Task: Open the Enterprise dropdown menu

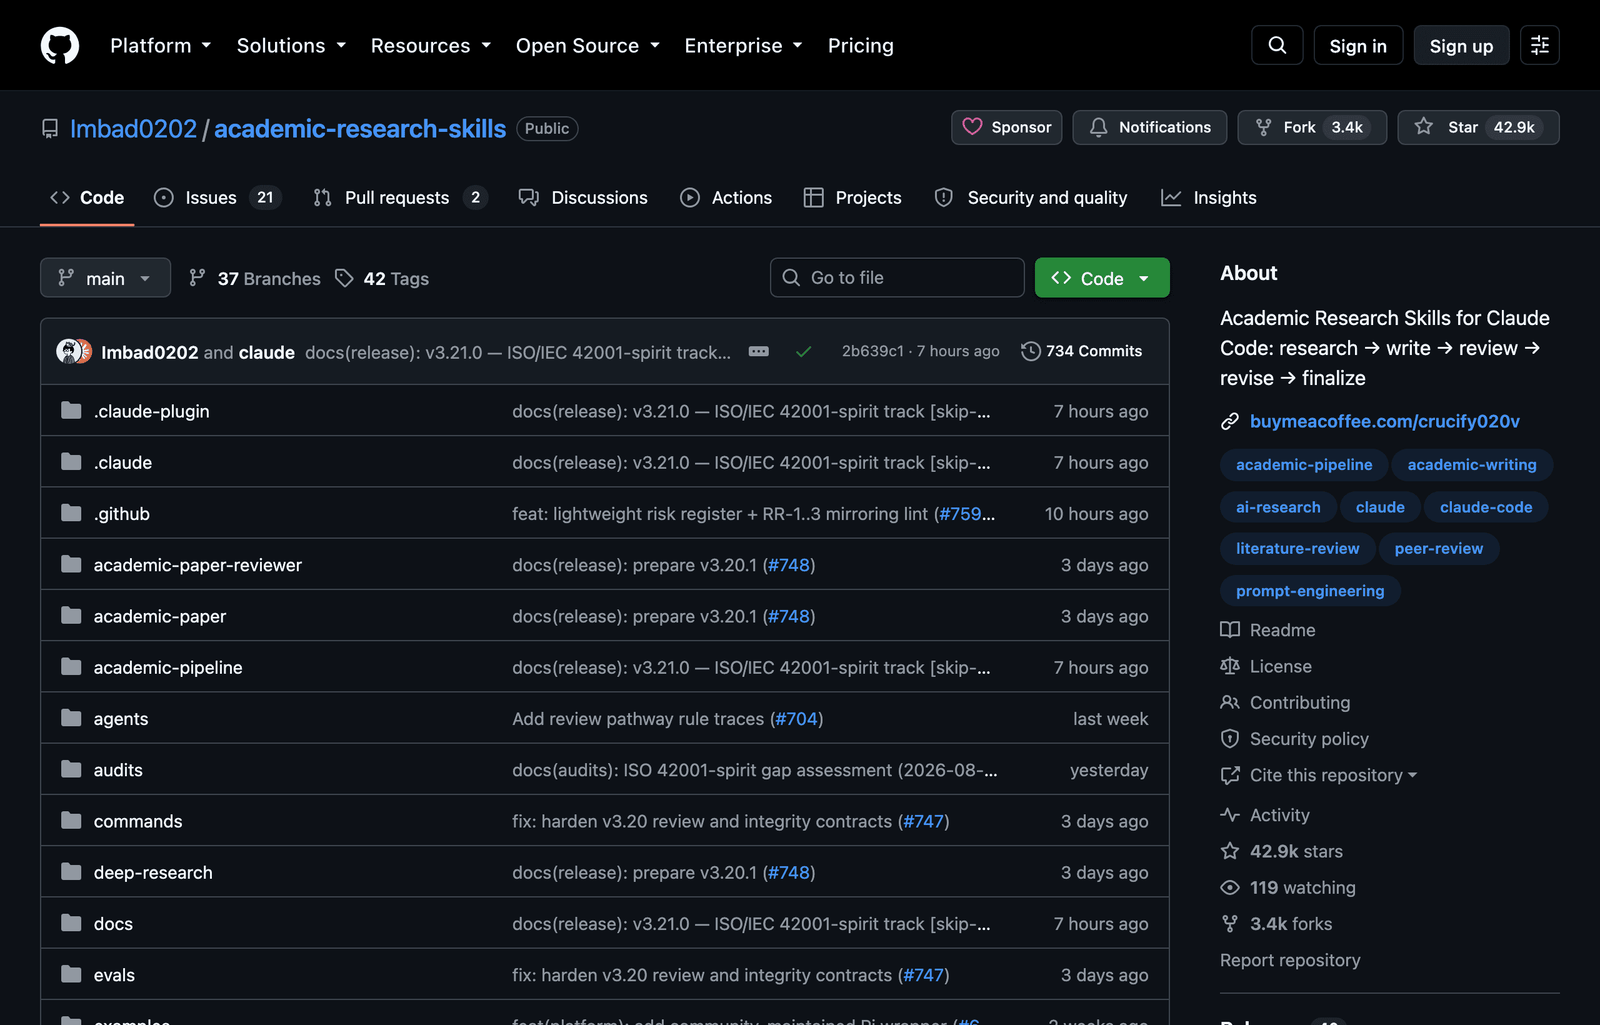Action: (743, 45)
